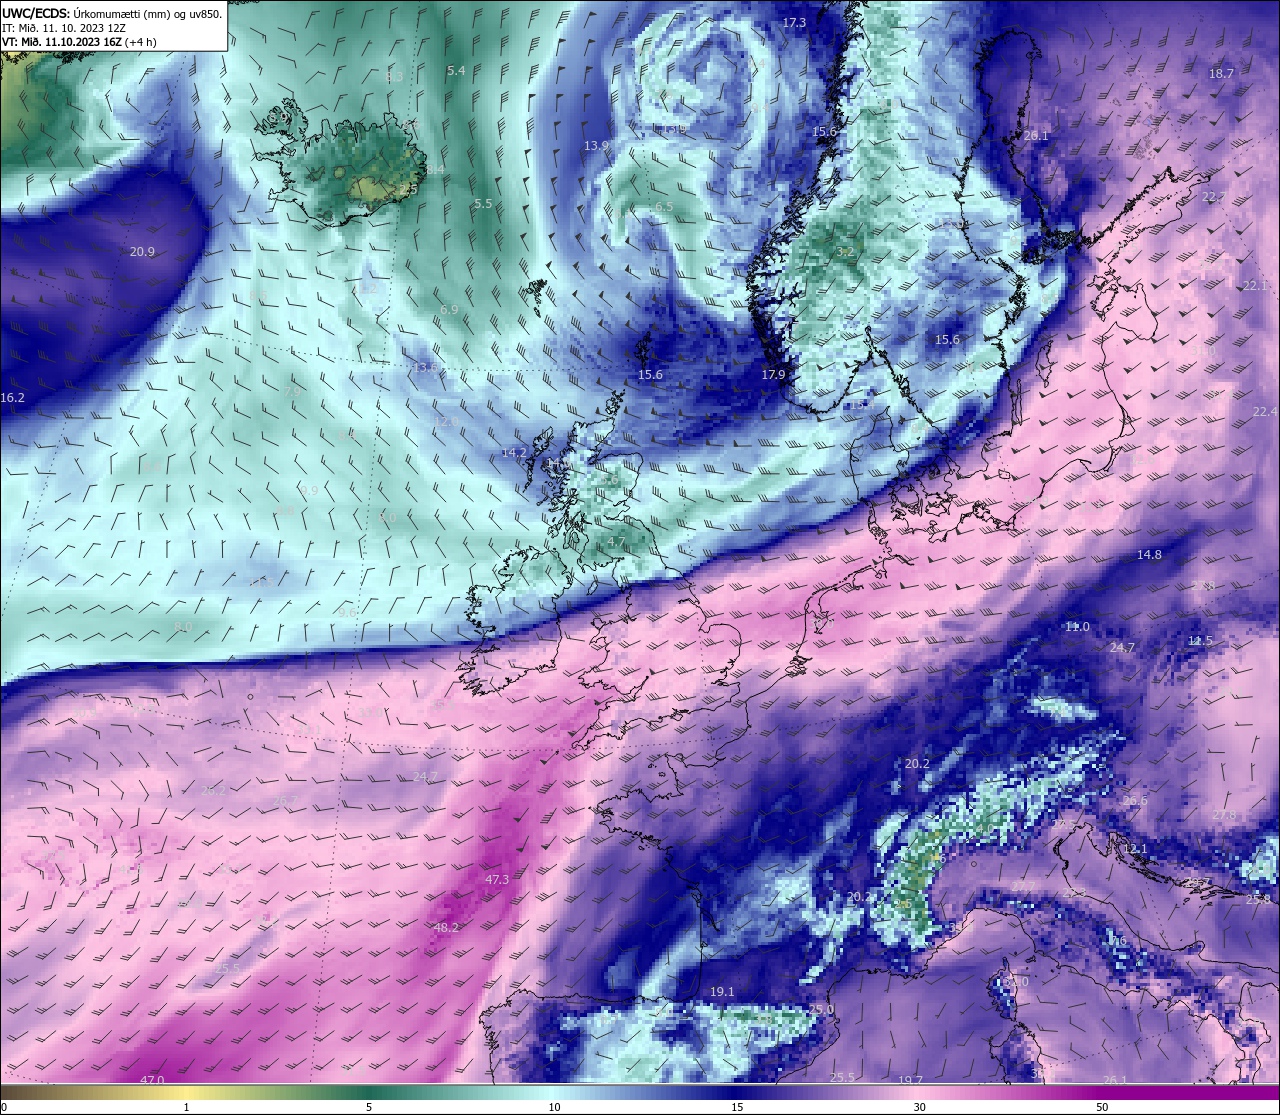Click the map value '25.0' near the Pyrenees coast

(821, 1009)
